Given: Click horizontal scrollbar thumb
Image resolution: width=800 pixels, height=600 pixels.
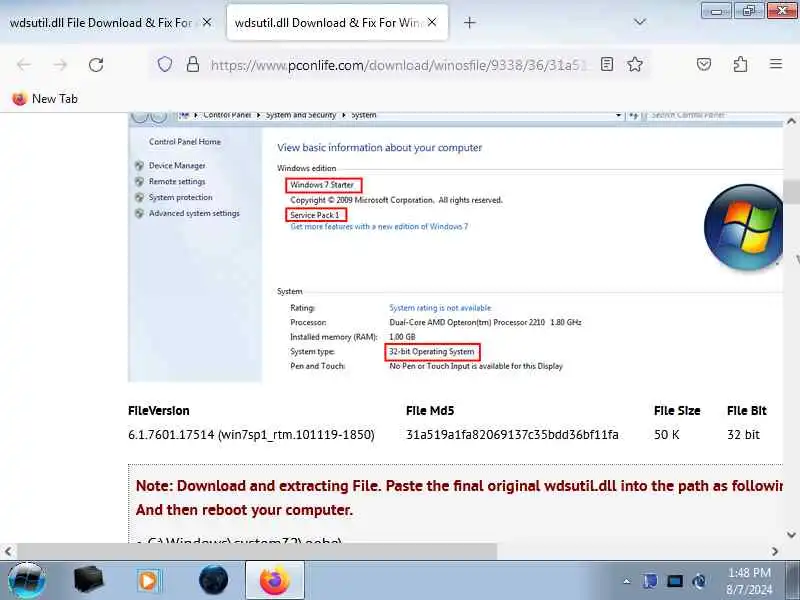Looking at the screenshot, I should tap(257, 551).
